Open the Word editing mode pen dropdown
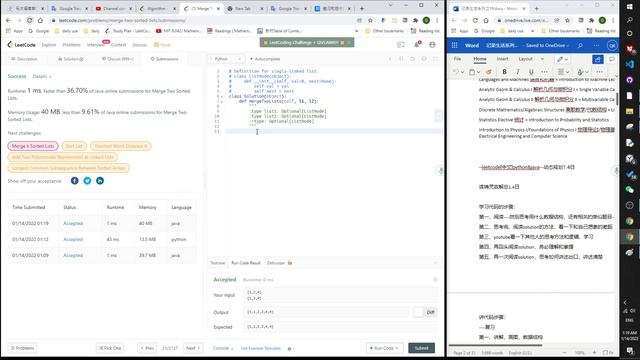Viewport: 640px width, 360px height. (x=562, y=59)
